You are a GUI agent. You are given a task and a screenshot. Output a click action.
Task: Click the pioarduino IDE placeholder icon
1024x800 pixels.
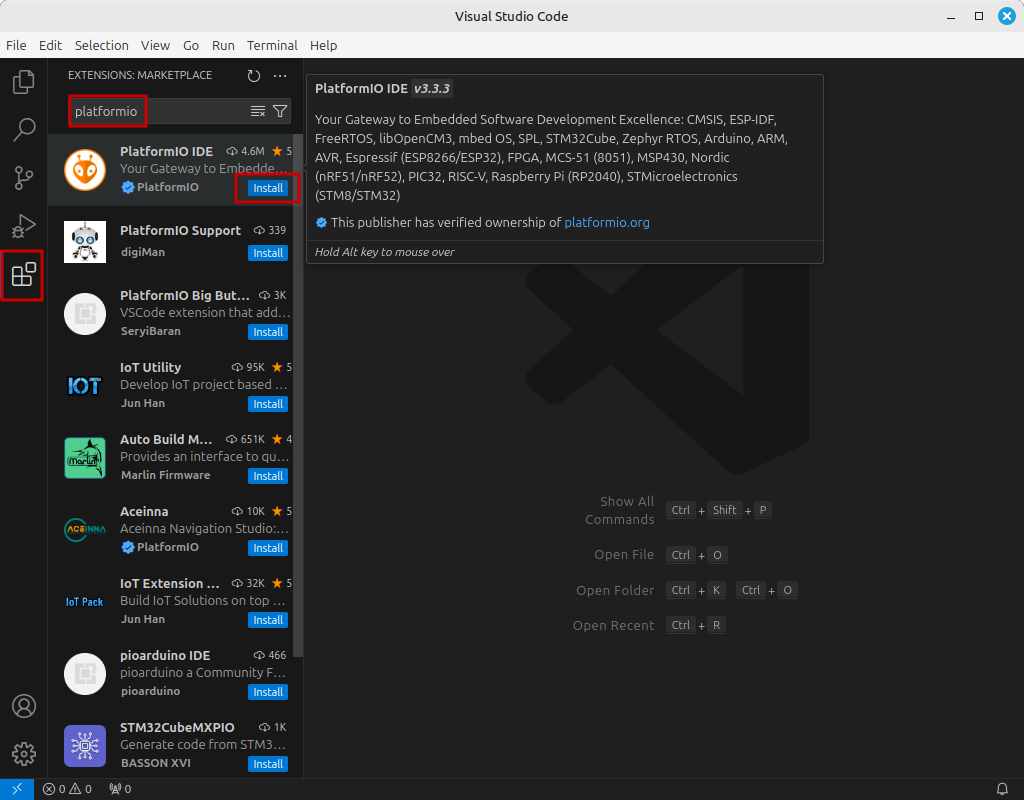point(85,674)
